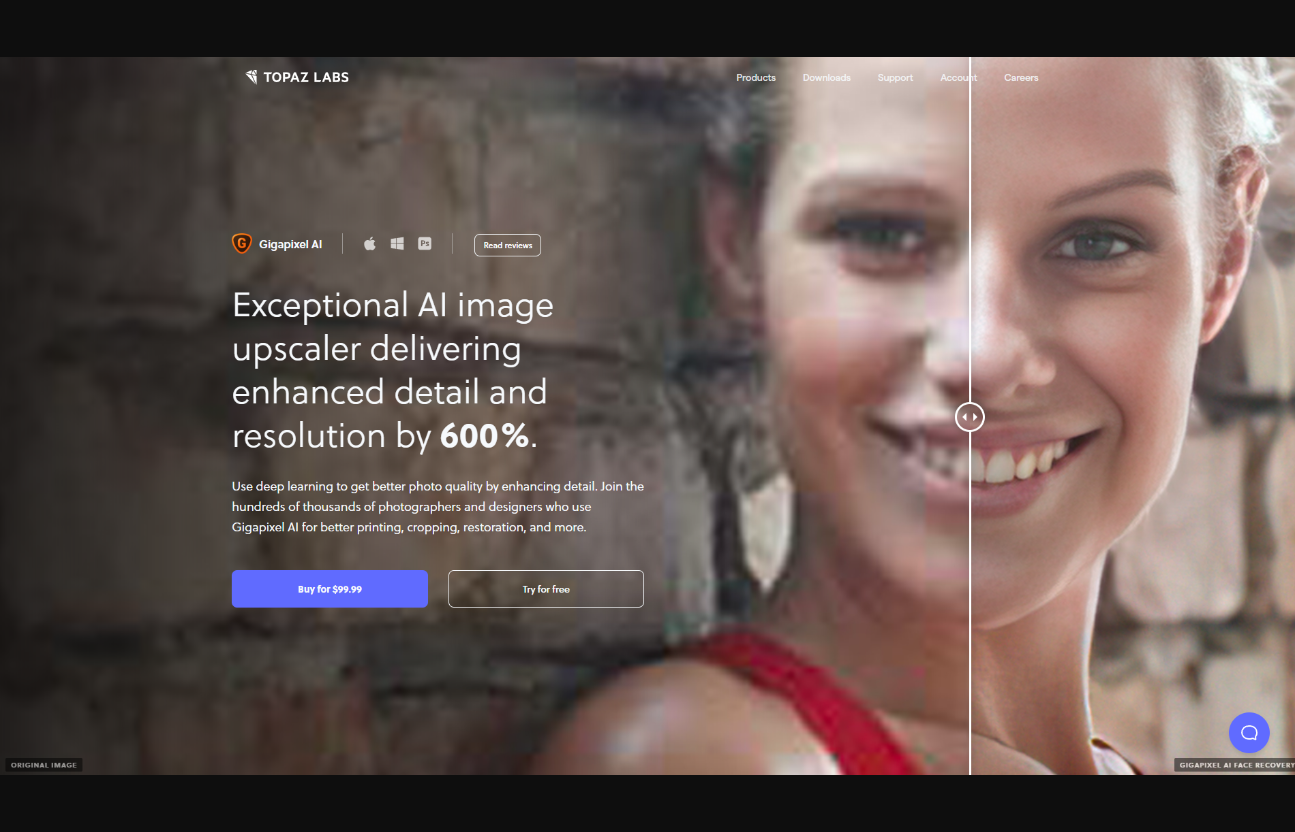Click the before/after comparison slider handle
The image size is (1295, 832).
(x=969, y=417)
